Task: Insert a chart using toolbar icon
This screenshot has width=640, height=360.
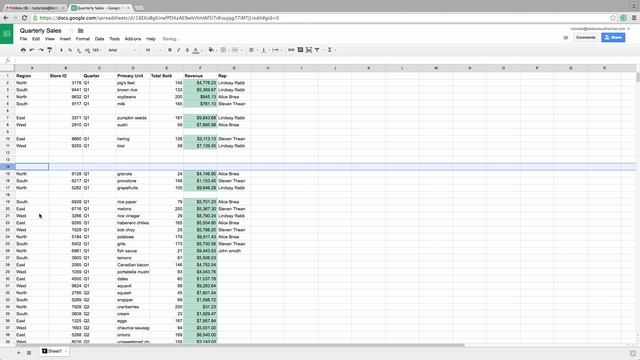Action: tap(309, 50)
